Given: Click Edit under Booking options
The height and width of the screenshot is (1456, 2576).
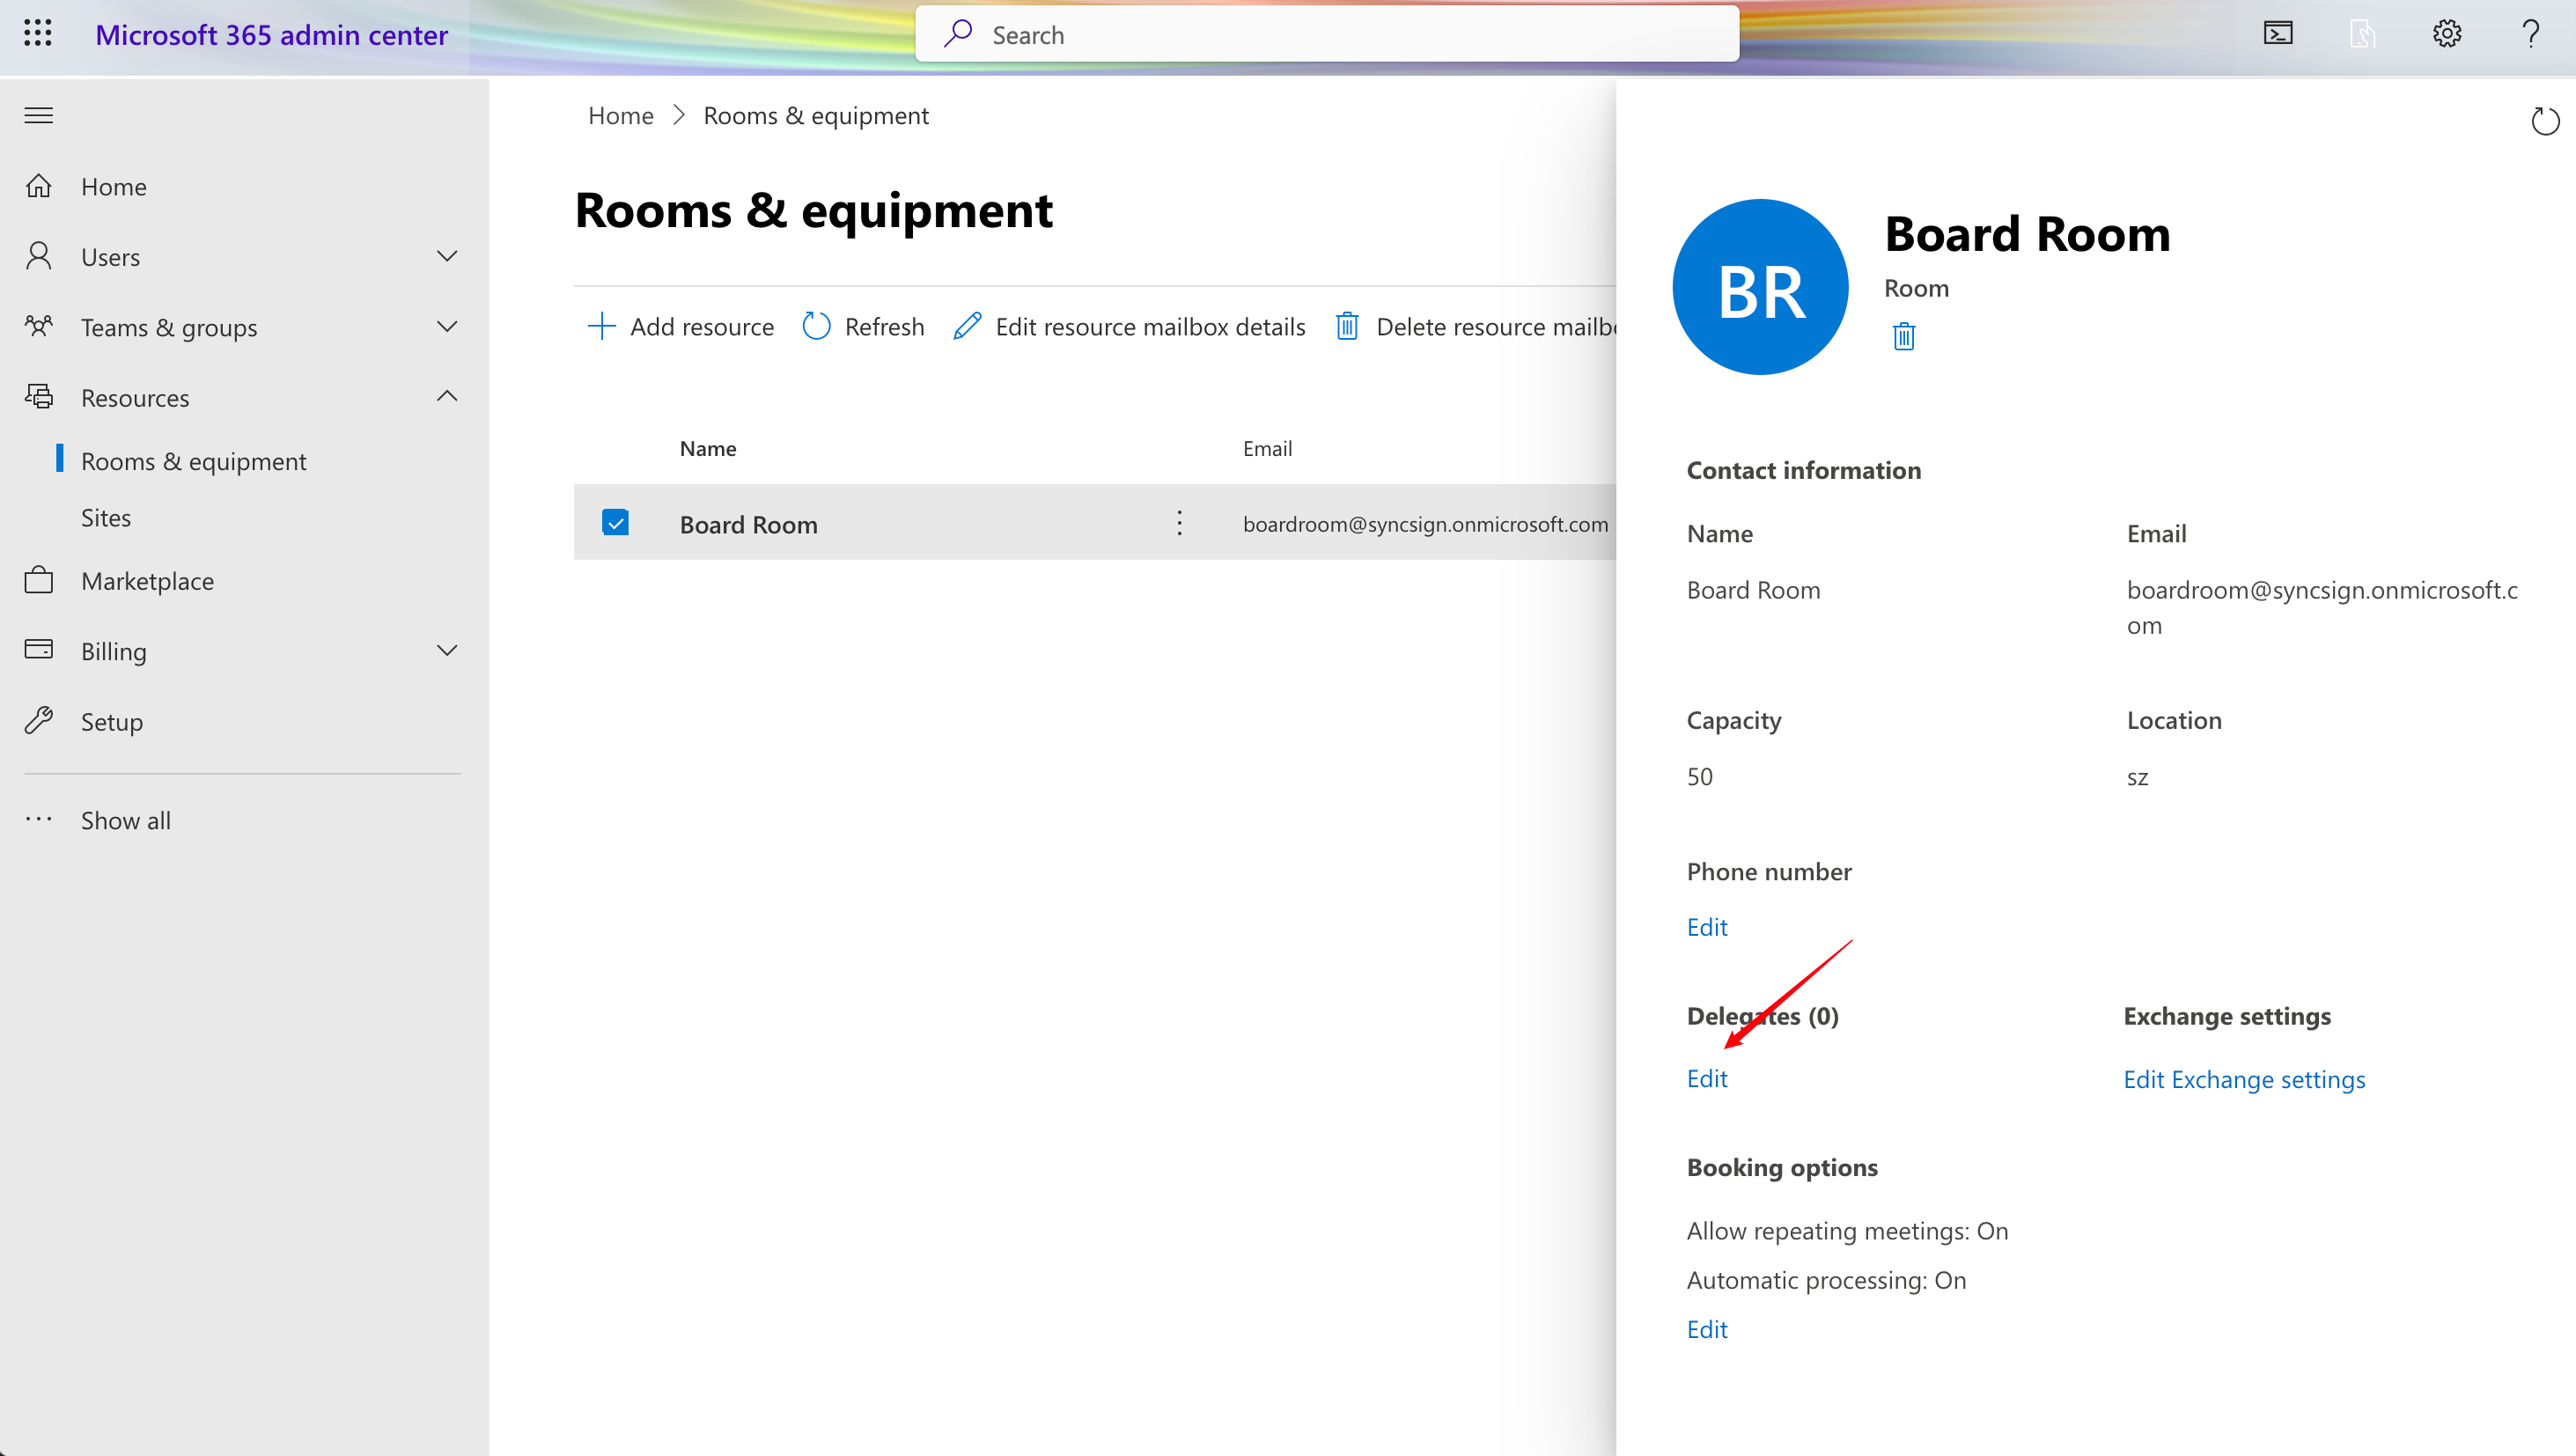Looking at the screenshot, I should tap(1706, 1329).
